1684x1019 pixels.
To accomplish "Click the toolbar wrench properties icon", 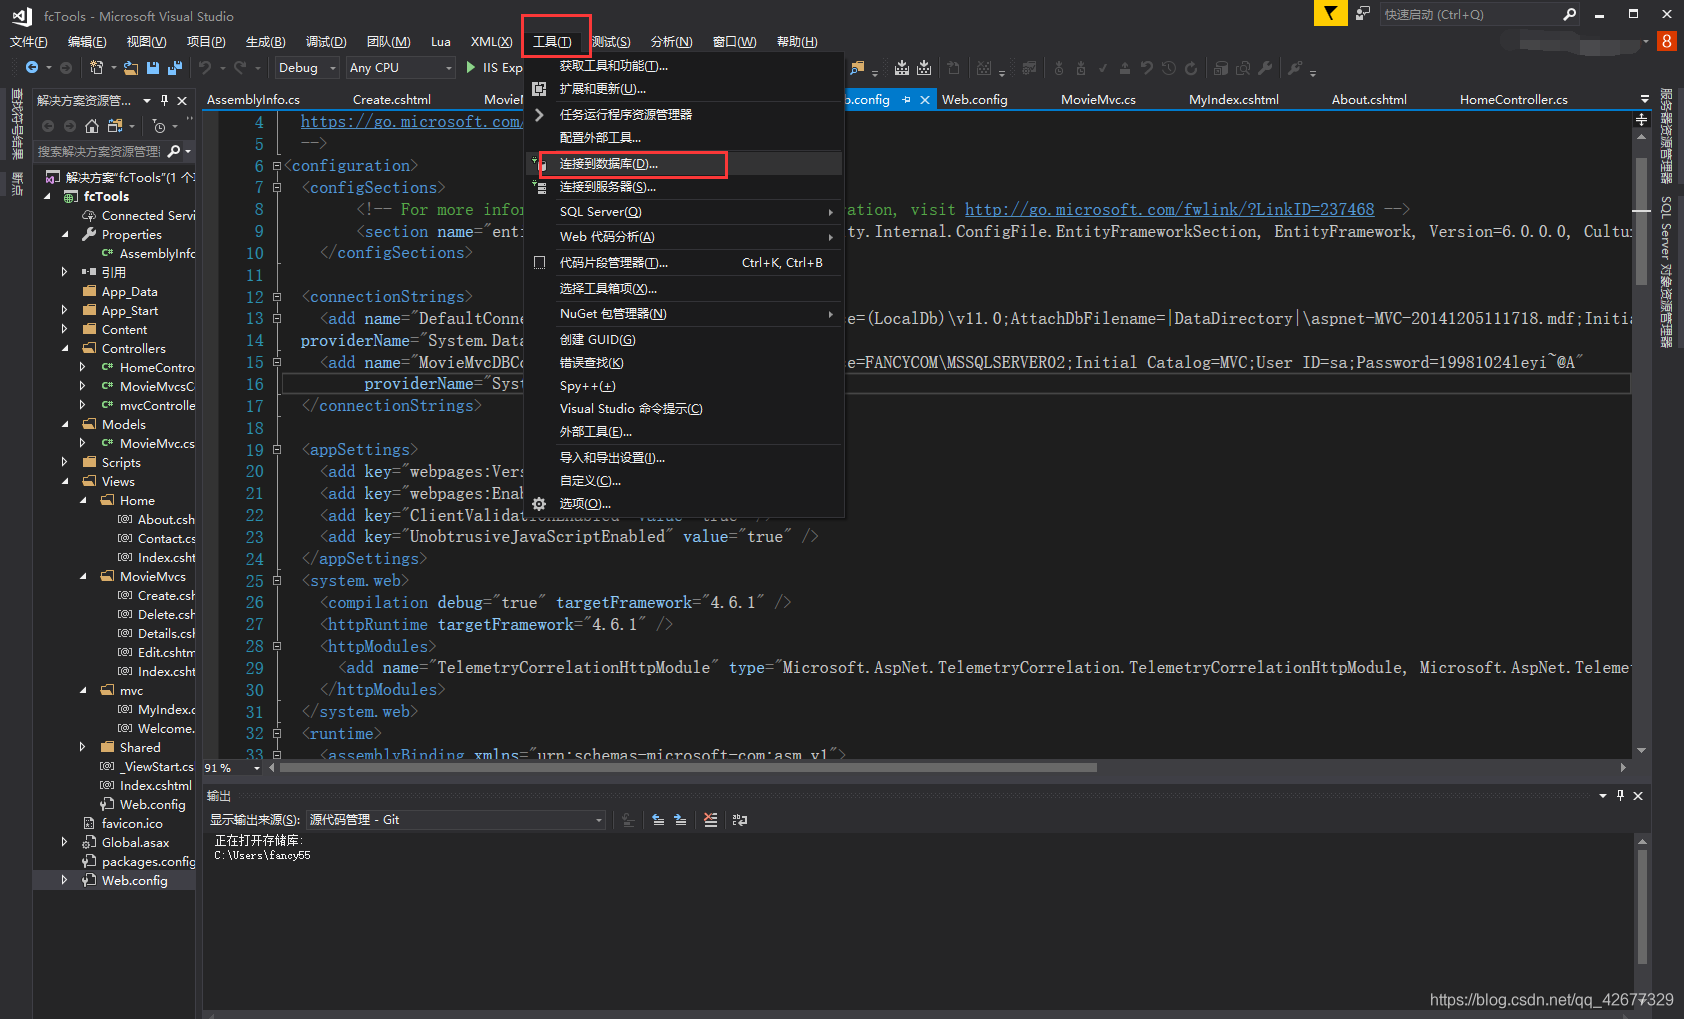I will point(1265,68).
